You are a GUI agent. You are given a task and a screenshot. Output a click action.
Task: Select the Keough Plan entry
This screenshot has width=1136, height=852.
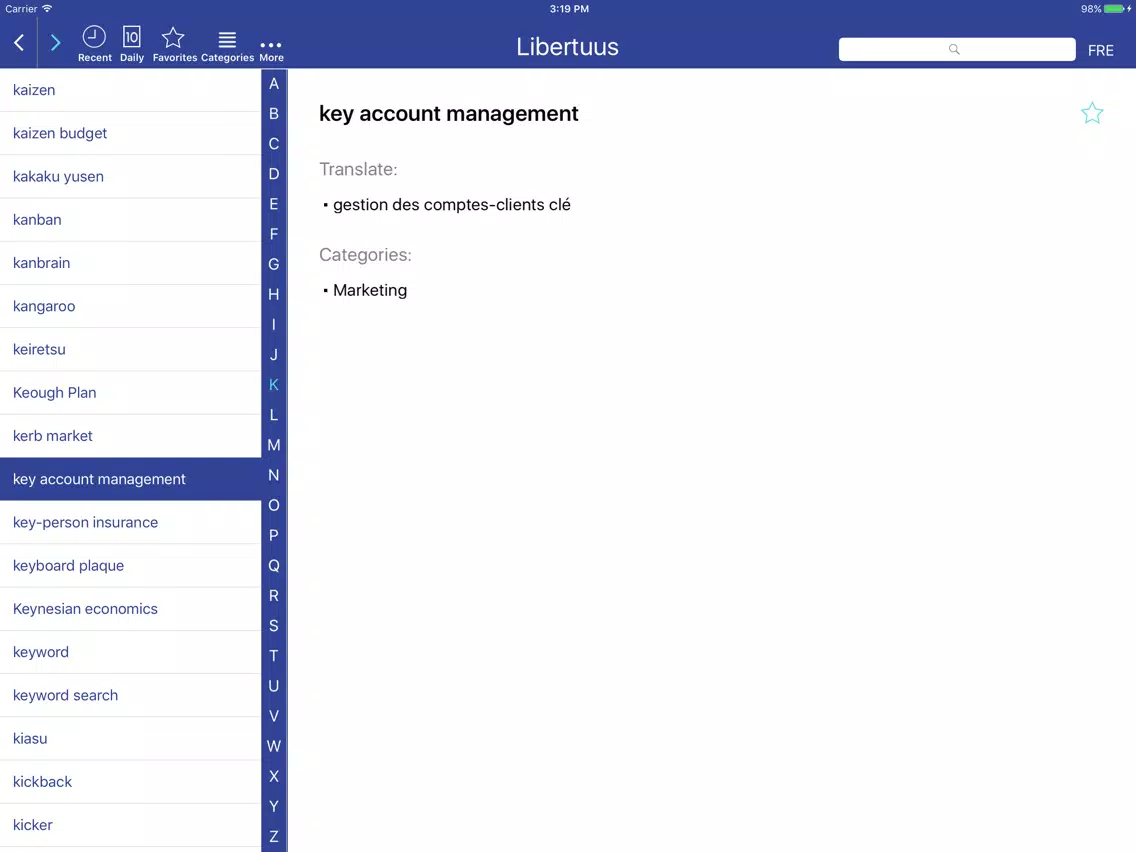(x=130, y=393)
